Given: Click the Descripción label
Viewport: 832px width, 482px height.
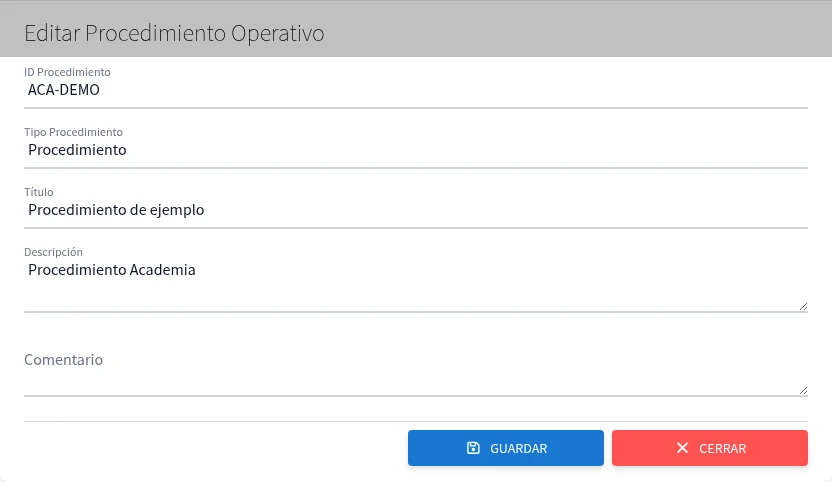Looking at the screenshot, I should (x=54, y=252).
